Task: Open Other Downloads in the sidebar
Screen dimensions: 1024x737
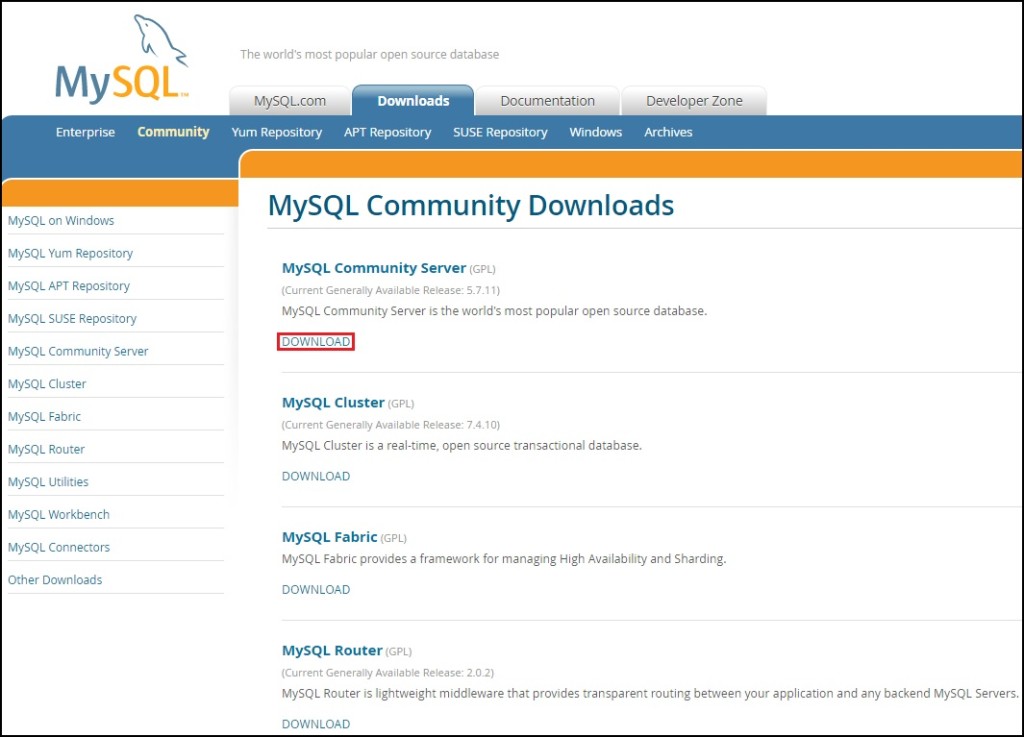Action: tap(55, 580)
